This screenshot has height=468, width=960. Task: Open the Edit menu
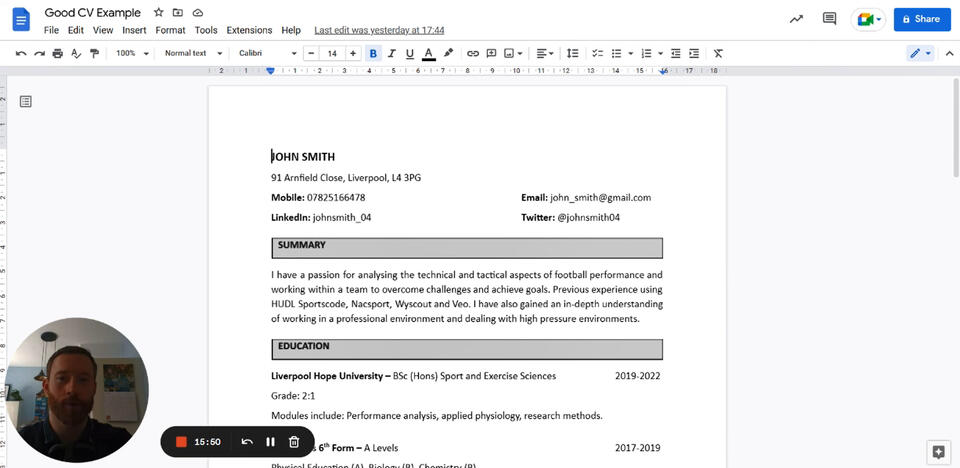pyautogui.click(x=76, y=30)
